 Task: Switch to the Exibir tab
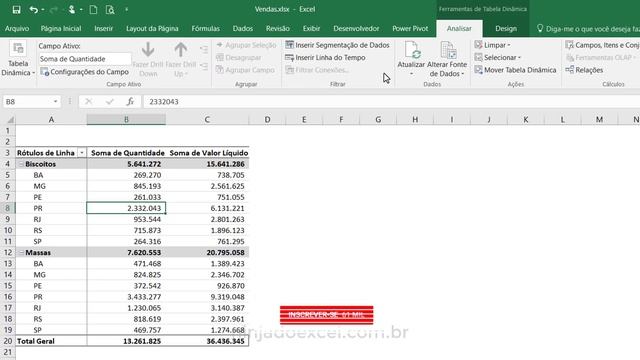tap(311, 29)
